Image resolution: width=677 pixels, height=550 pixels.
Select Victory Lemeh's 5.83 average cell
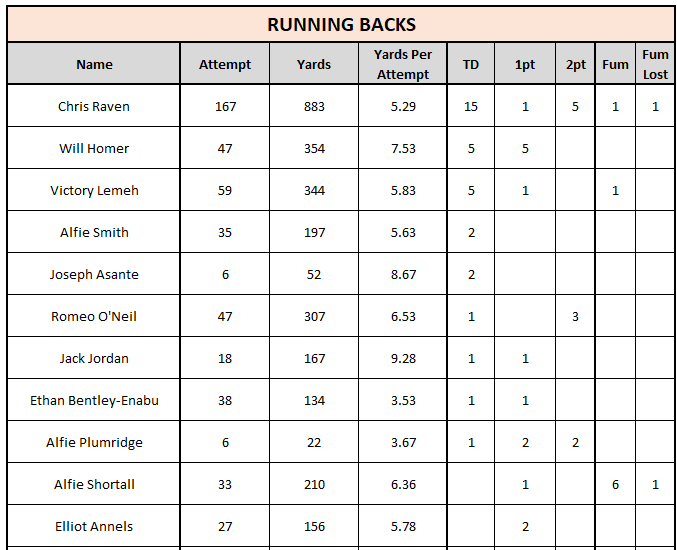[403, 191]
